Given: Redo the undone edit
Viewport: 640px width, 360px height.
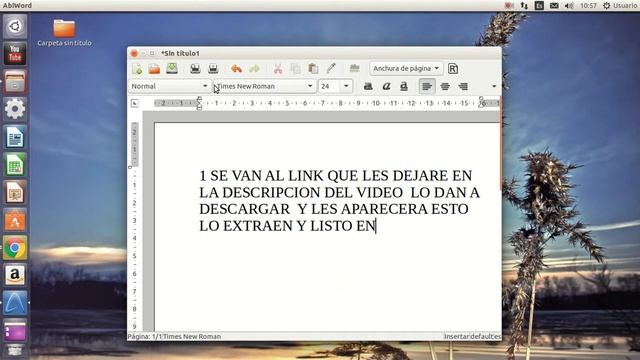Looking at the screenshot, I should click(x=254, y=69).
